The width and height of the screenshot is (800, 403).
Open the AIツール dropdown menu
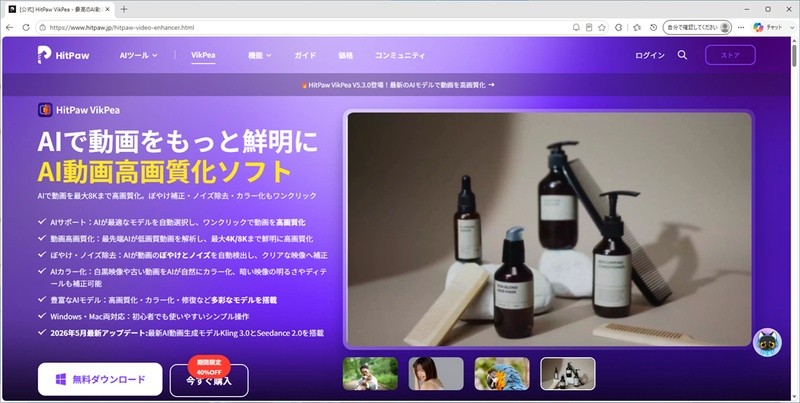(138, 55)
